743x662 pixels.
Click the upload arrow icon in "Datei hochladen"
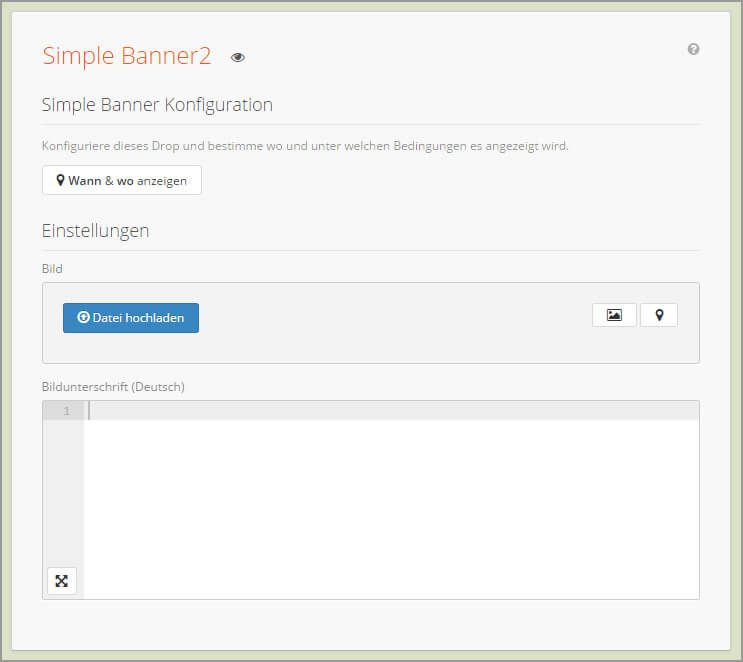pos(83,318)
